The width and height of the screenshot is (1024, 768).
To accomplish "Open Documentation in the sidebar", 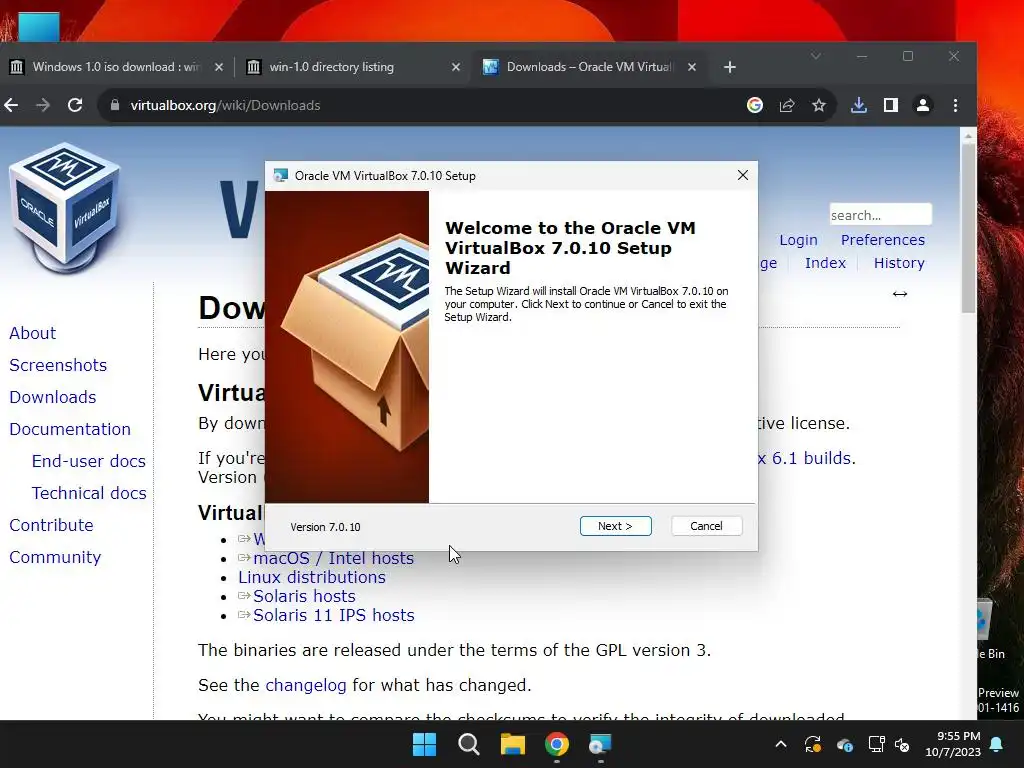I will click(x=70, y=429).
